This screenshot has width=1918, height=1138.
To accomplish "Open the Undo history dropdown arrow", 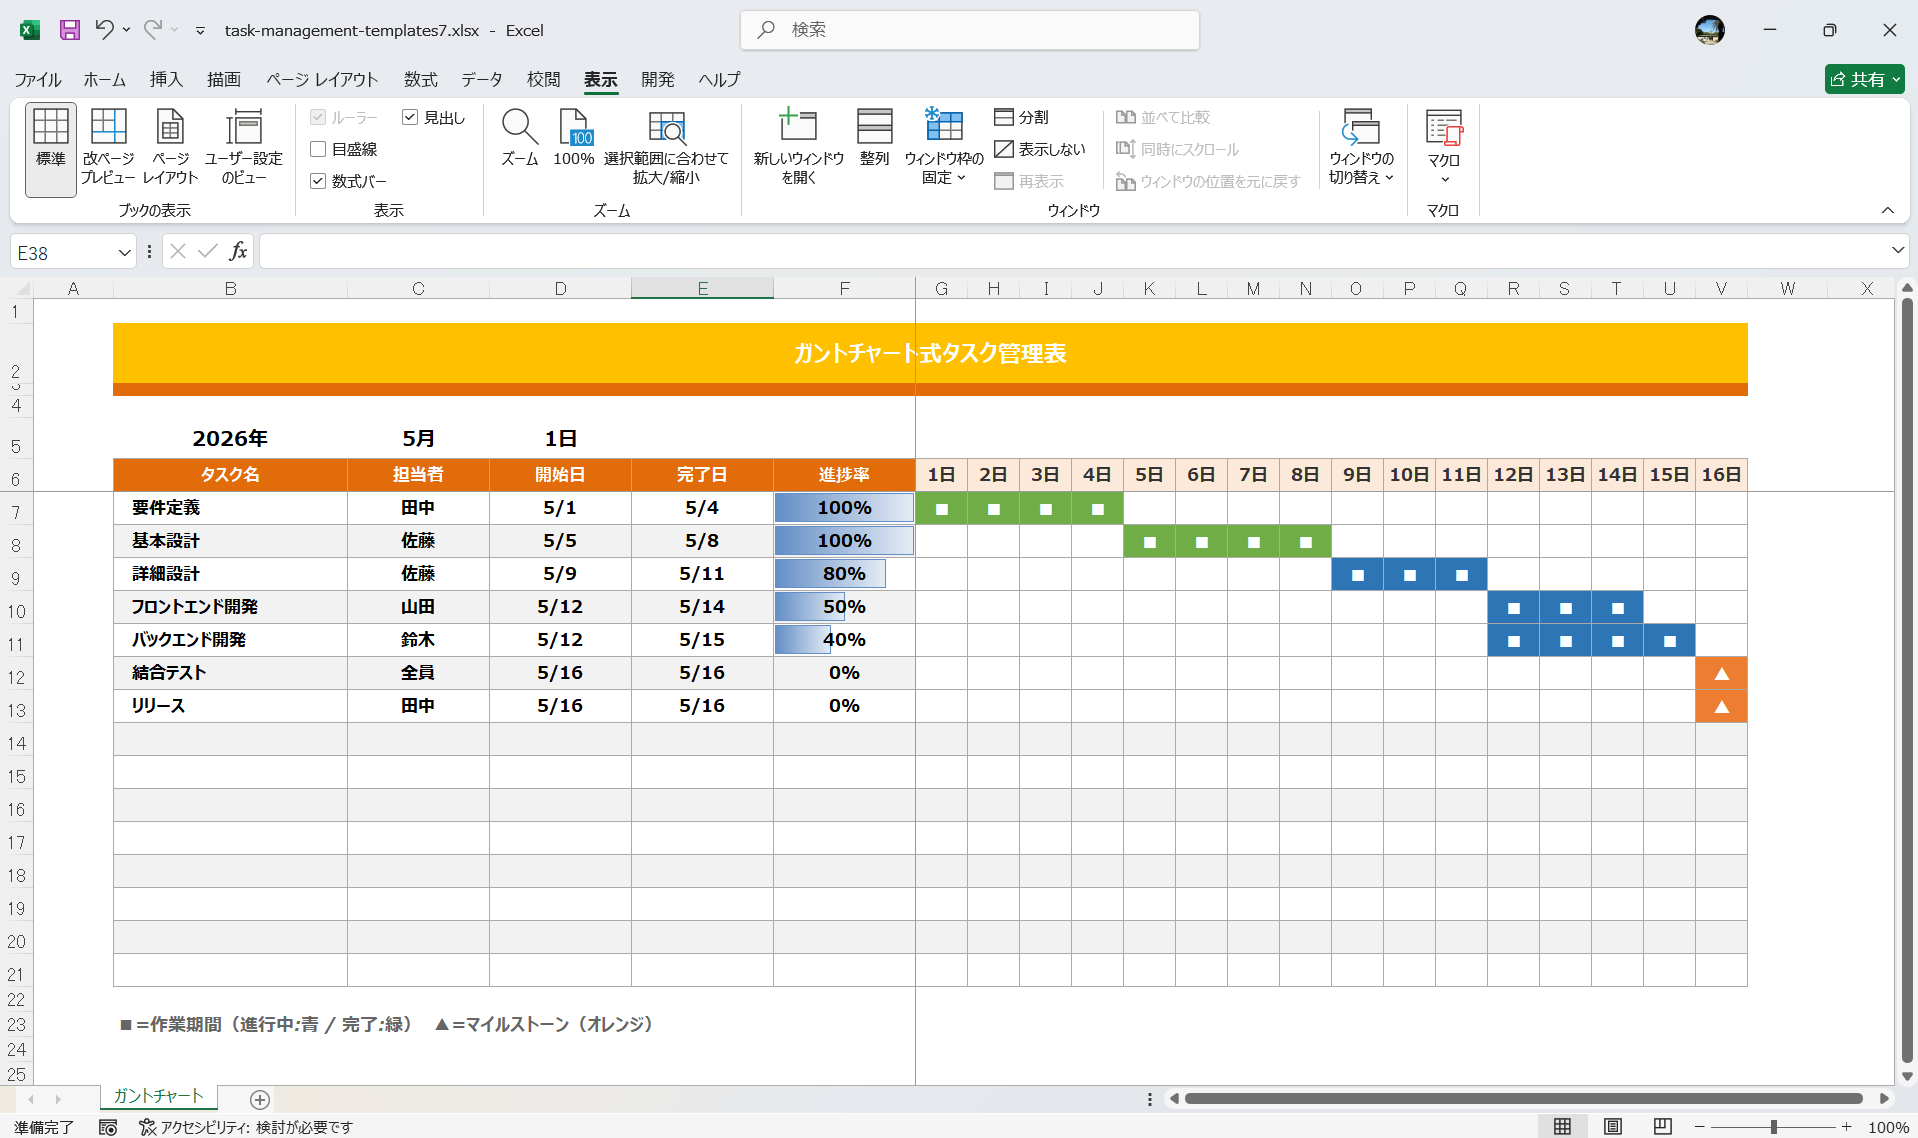I will [x=126, y=30].
